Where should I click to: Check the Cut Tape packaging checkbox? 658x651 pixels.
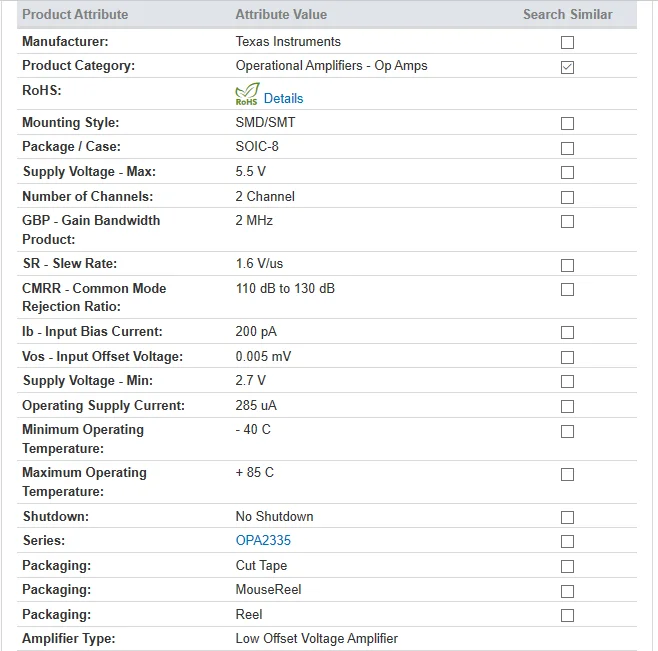pyautogui.click(x=567, y=567)
